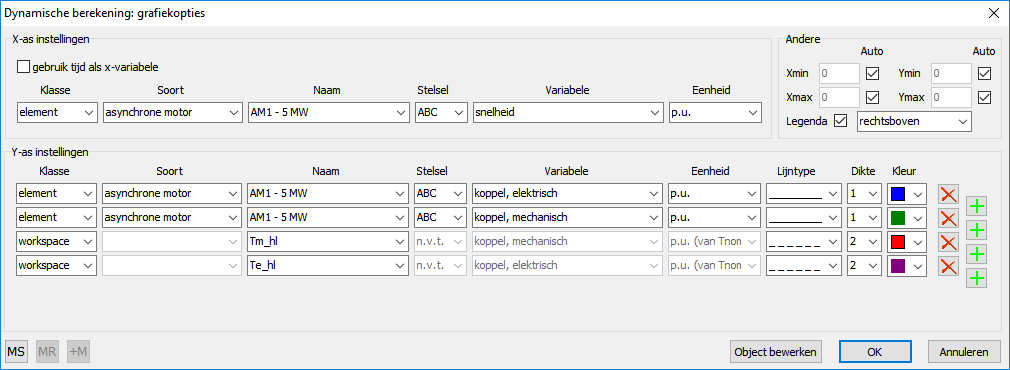
Task: Toggle the Legenda checkbox
Action: pyautogui.click(x=840, y=121)
